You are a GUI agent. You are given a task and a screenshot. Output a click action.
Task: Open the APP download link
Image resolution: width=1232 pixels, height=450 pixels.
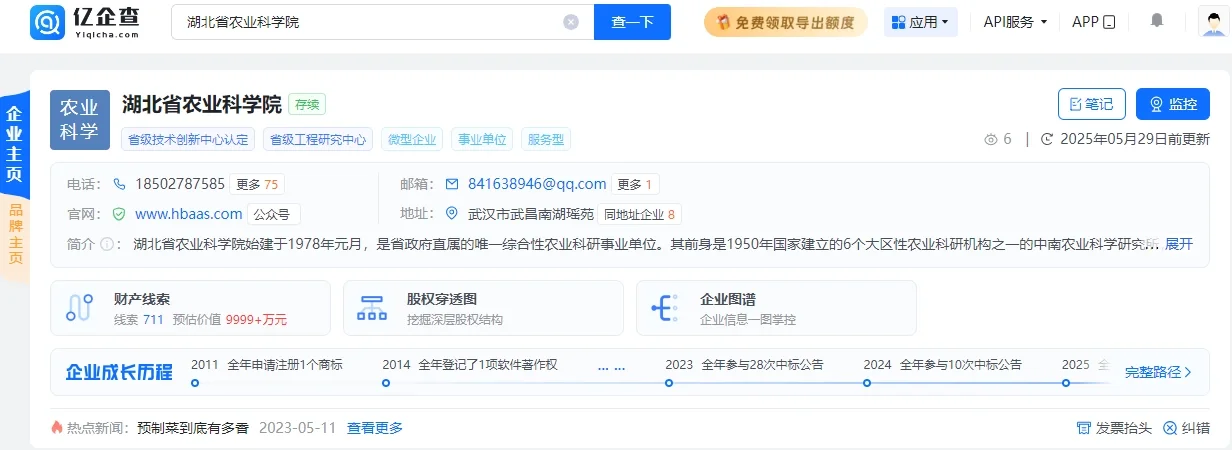point(1093,22)
